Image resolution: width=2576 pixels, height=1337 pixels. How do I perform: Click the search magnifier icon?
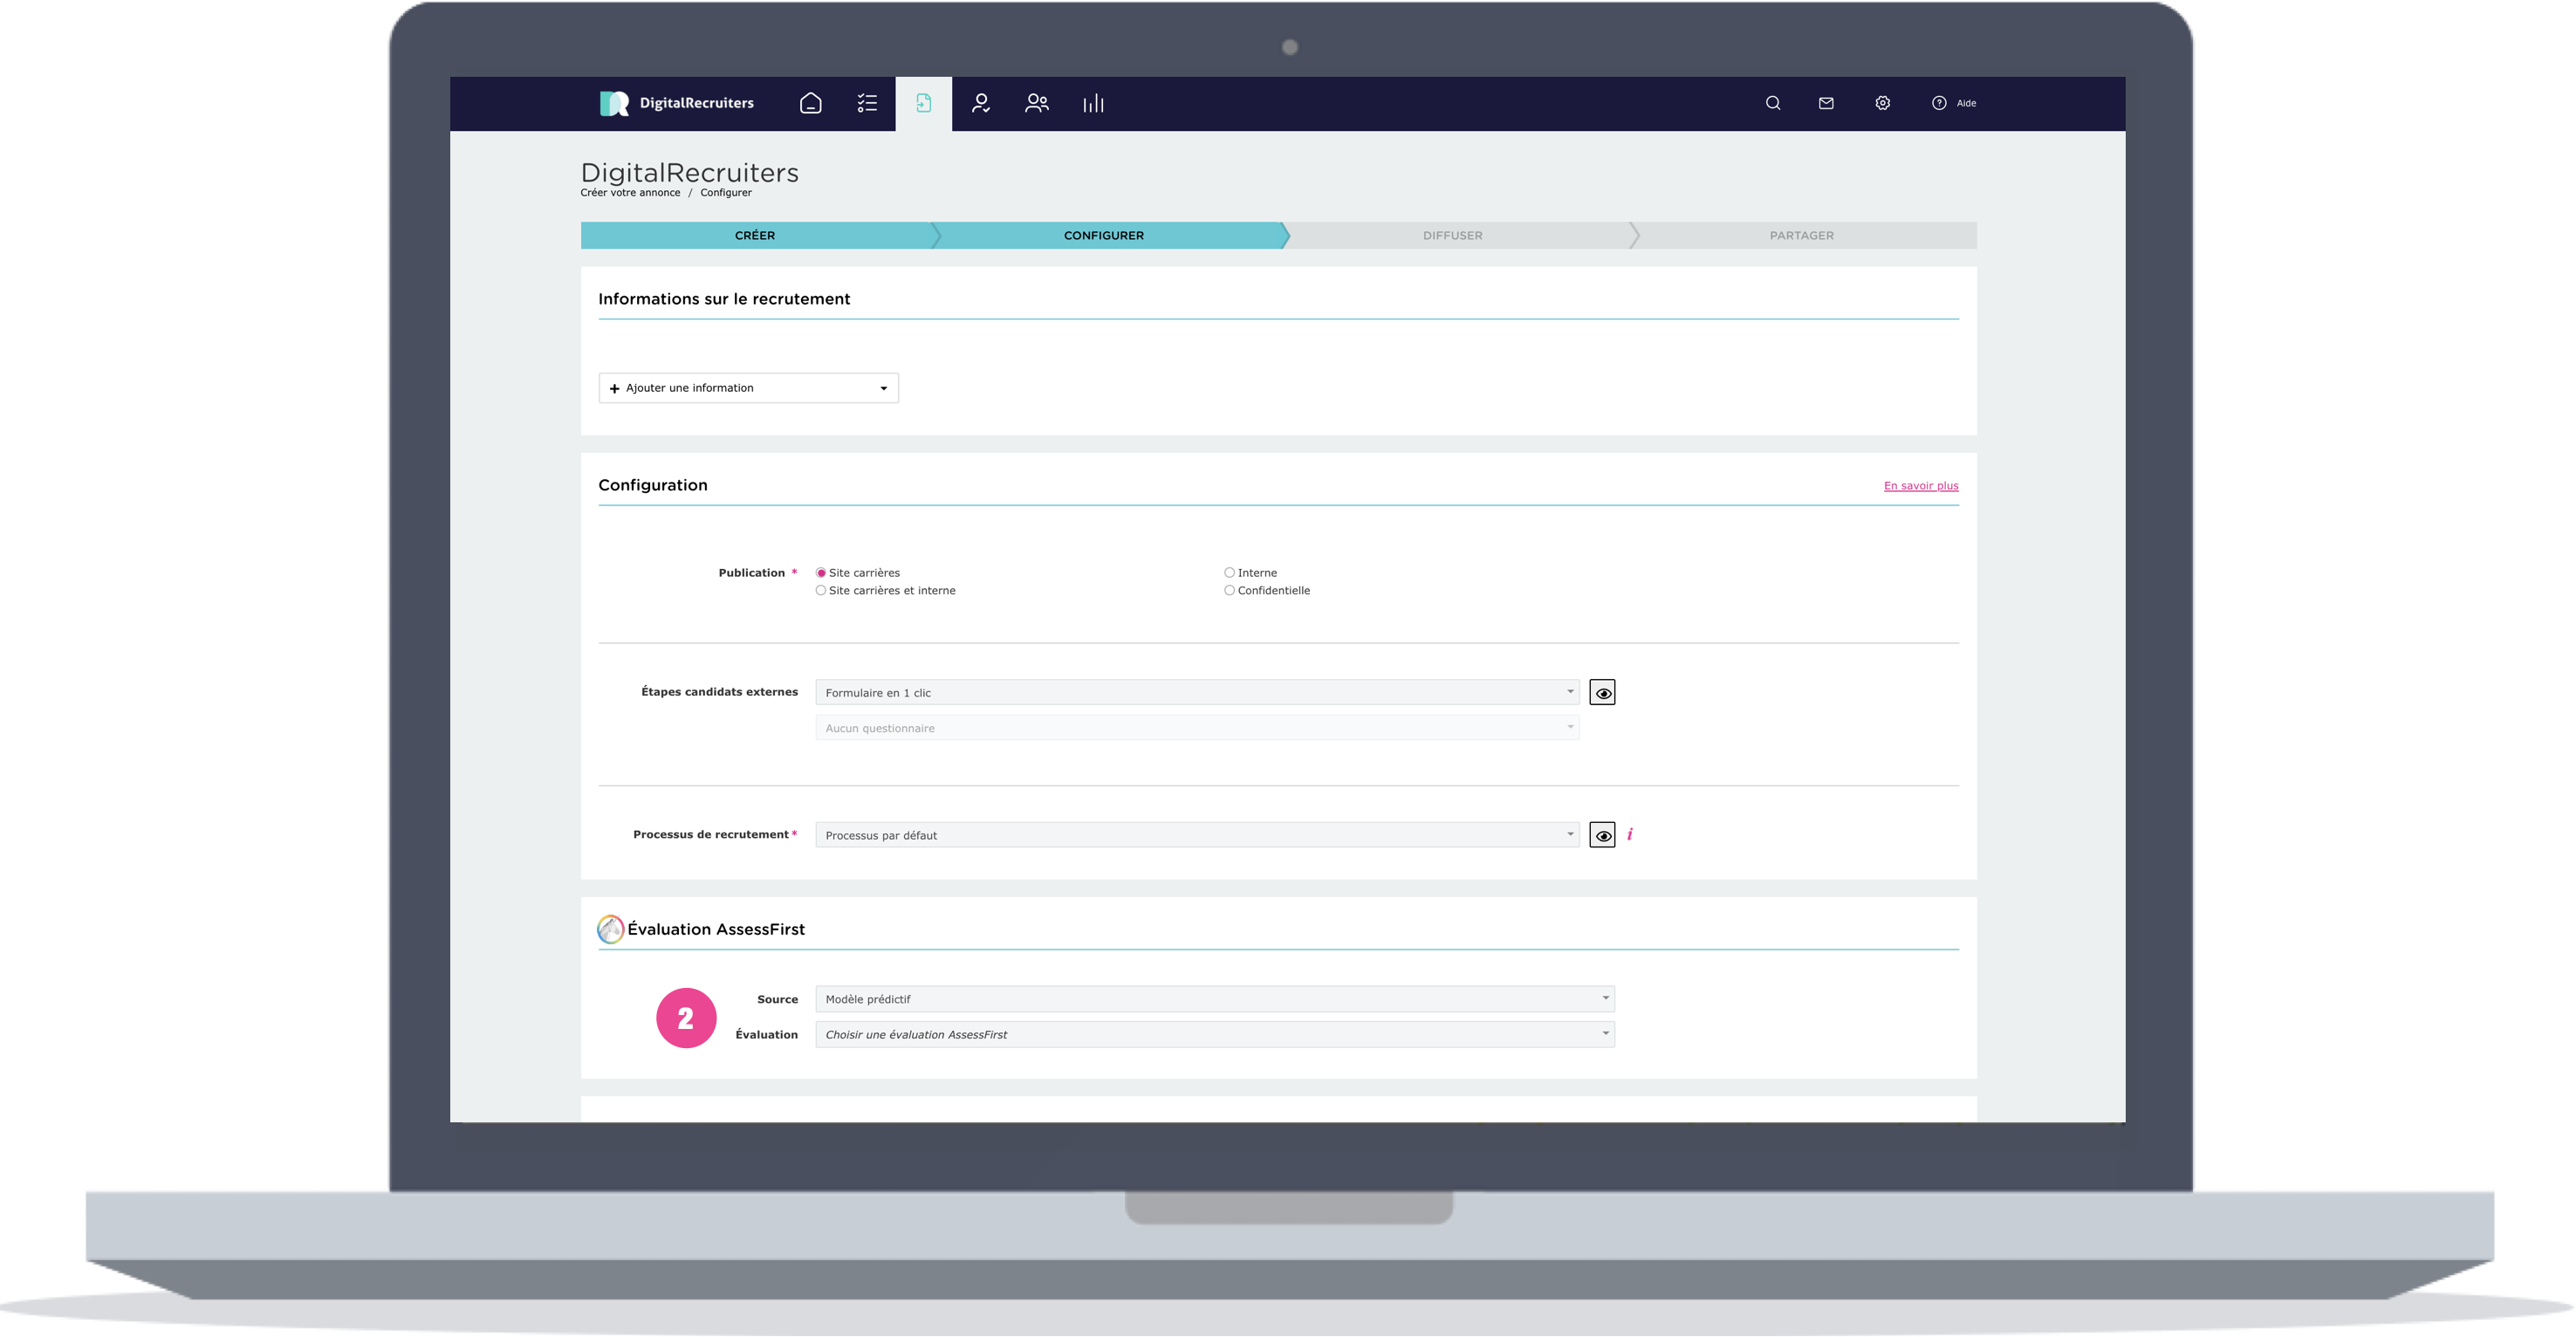1773,103
